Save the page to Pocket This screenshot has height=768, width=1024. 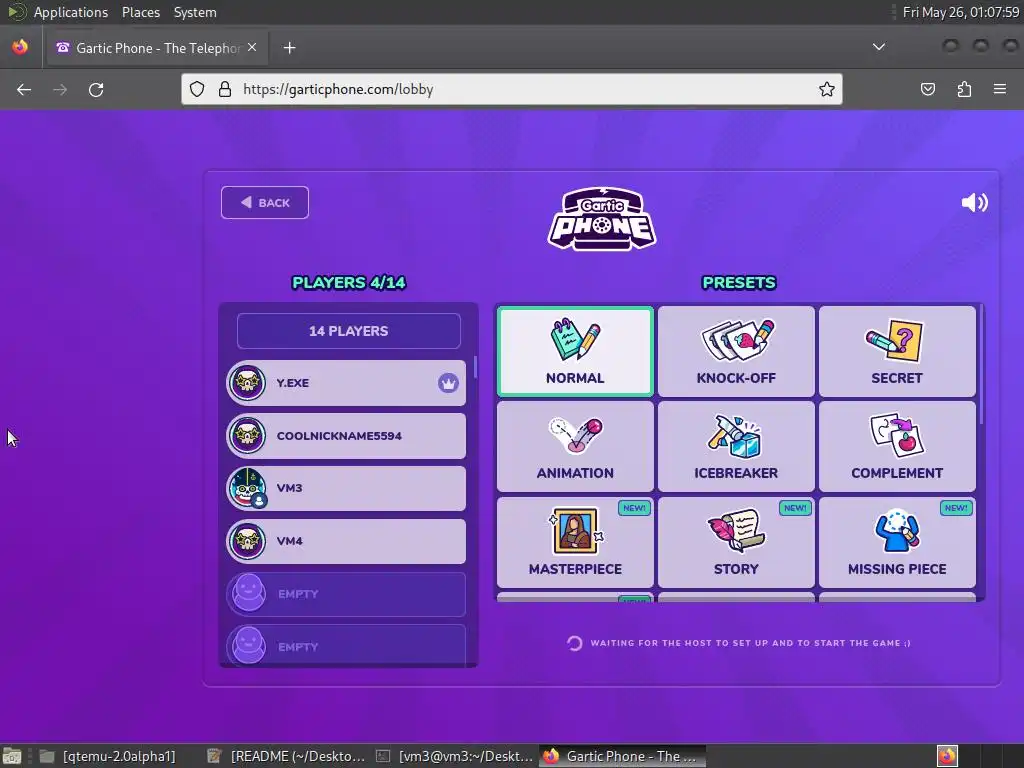[928, 89]
